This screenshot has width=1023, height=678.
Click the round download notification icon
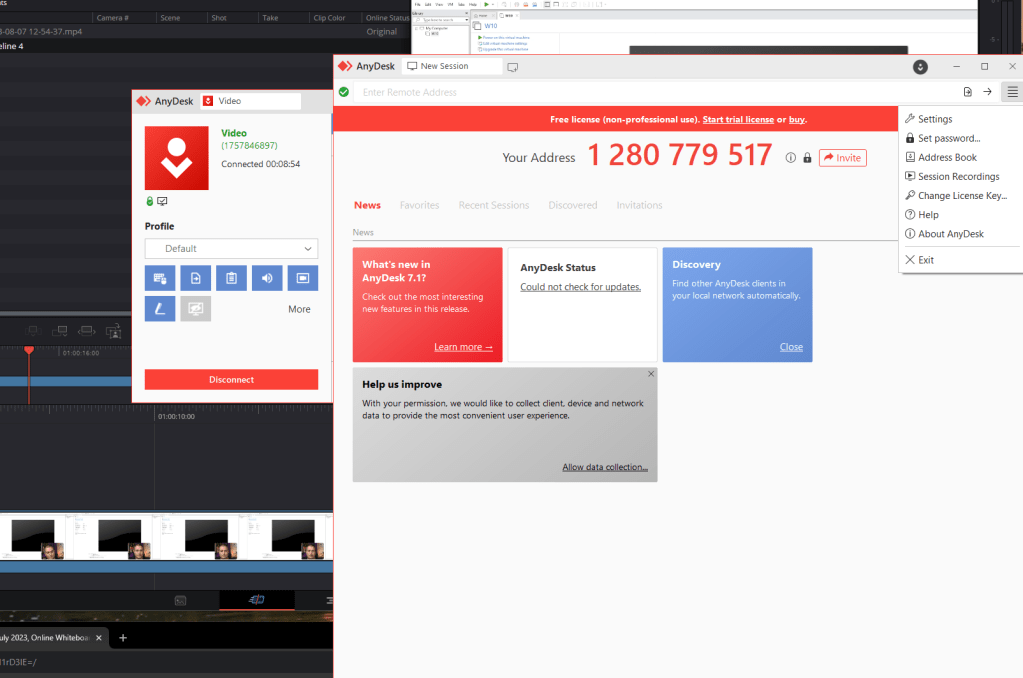920,67
